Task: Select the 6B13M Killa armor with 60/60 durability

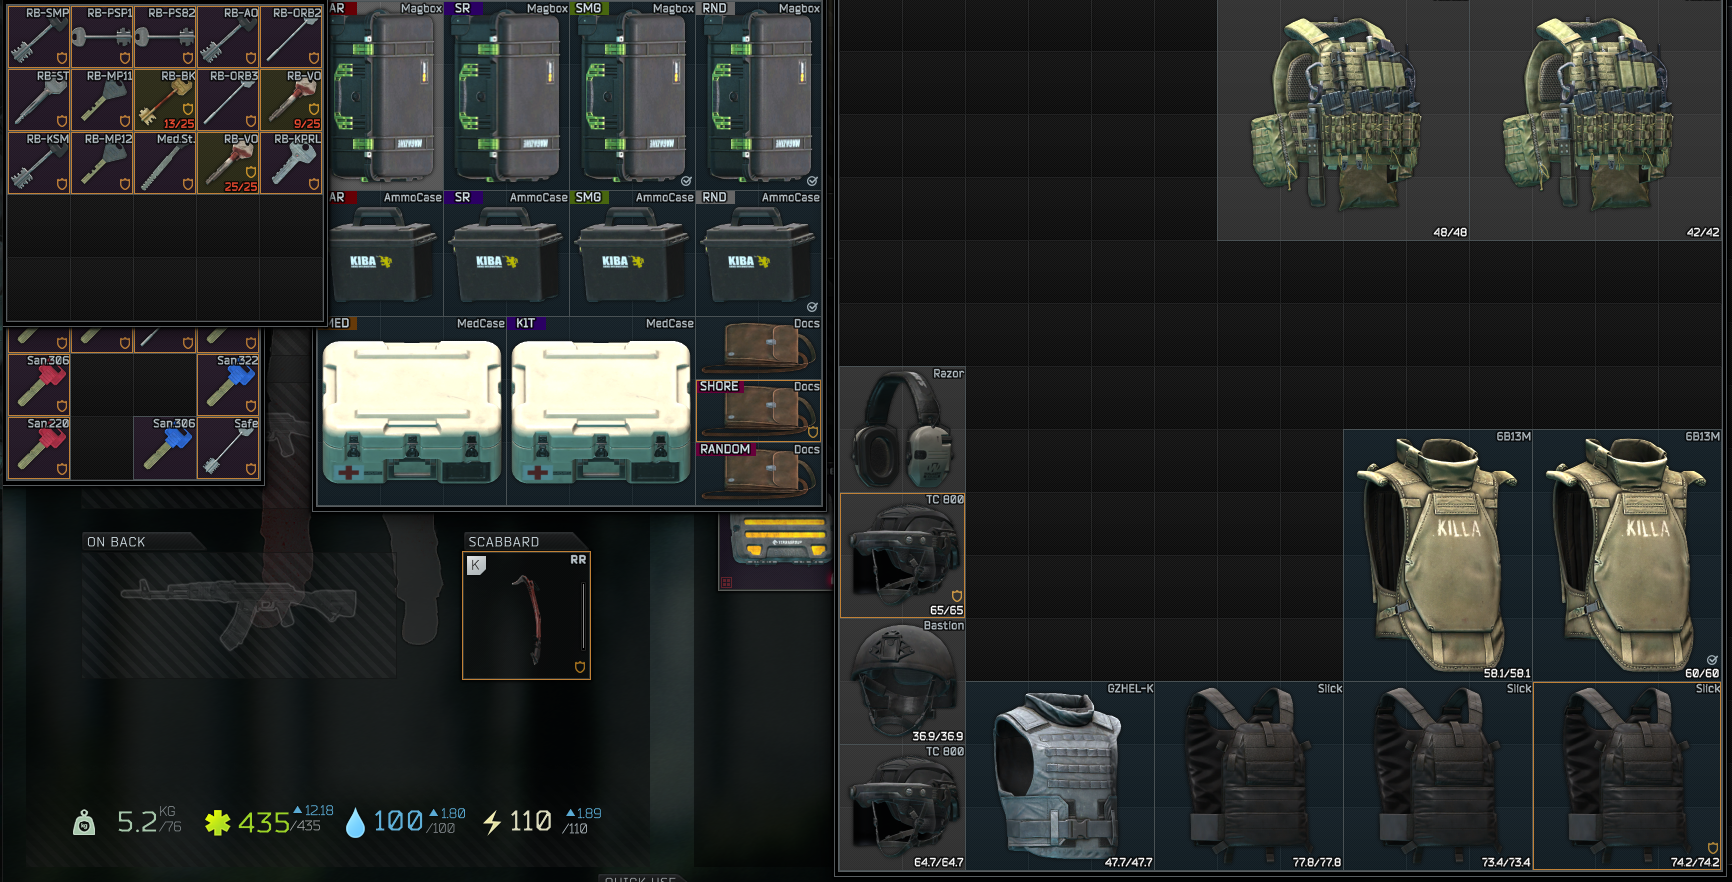Action: click(x=1627, y=556)
